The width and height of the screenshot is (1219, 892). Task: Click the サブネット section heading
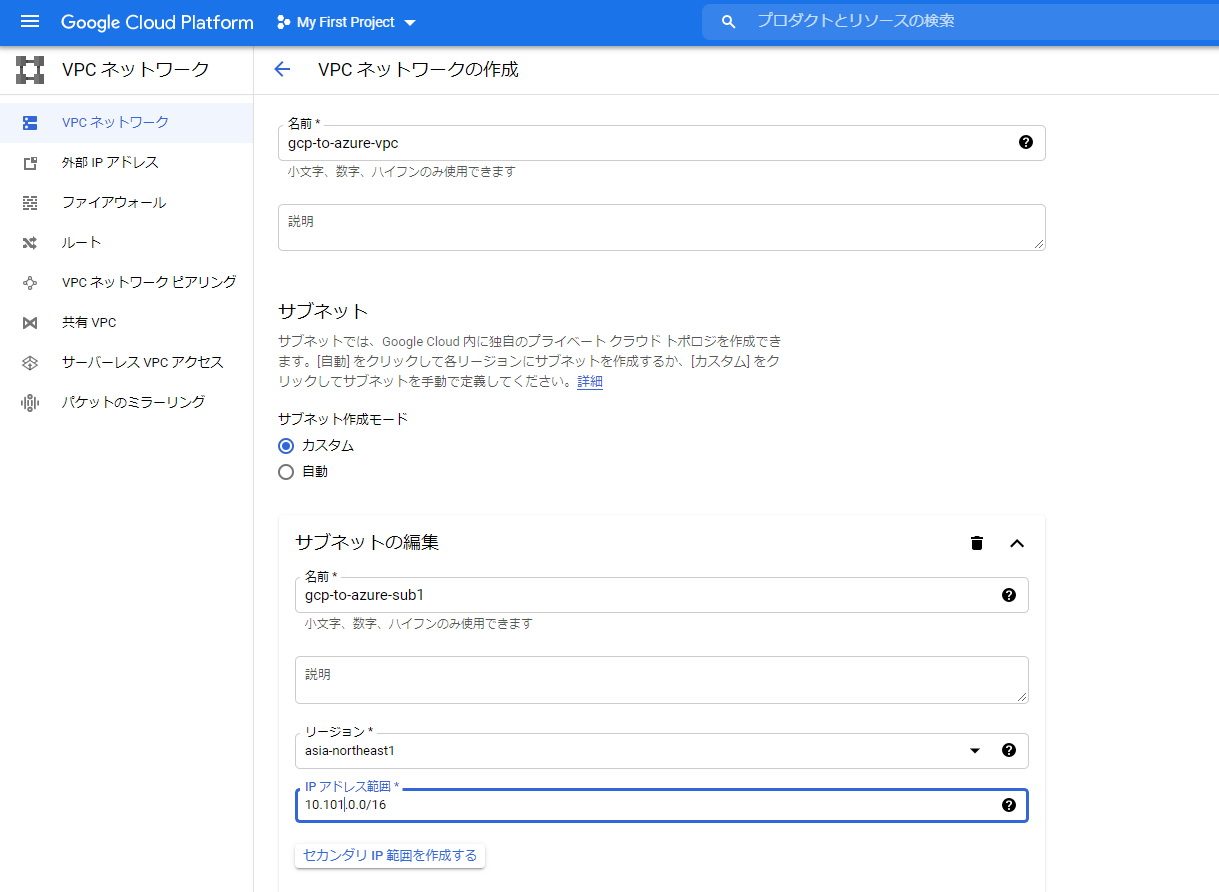[x=323, y=311]
